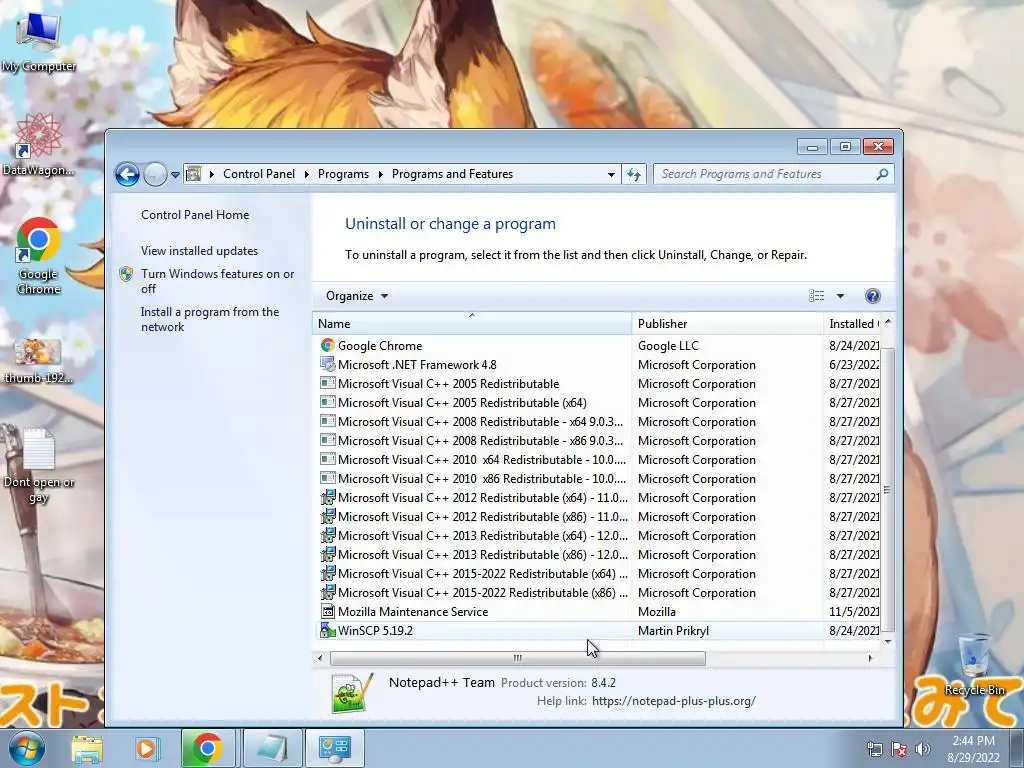Click the Mozilla Maintenance Service icon
Image resolution: width=1024 pixels, height=768 pixels.
tap(328, 611)
